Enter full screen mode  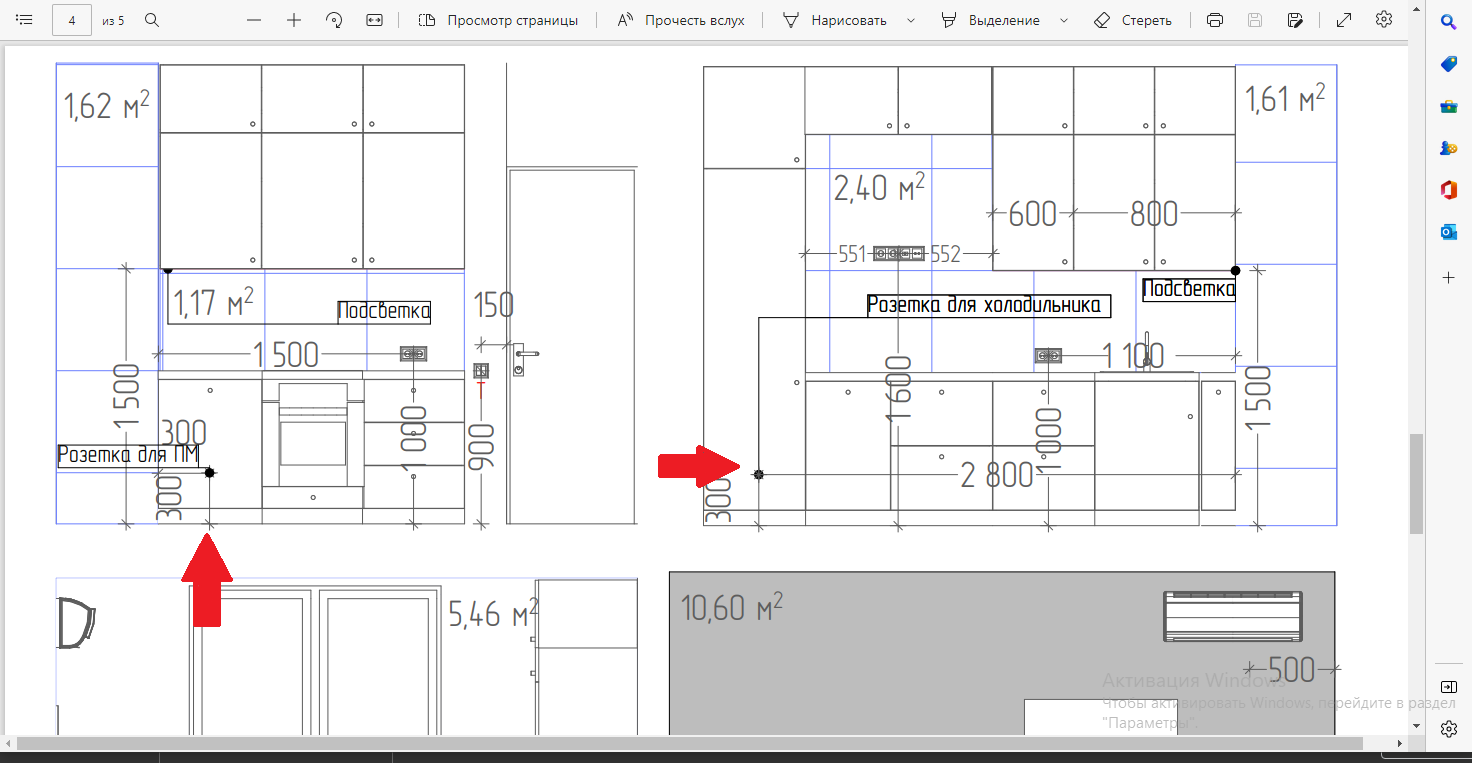[1344, 20]
